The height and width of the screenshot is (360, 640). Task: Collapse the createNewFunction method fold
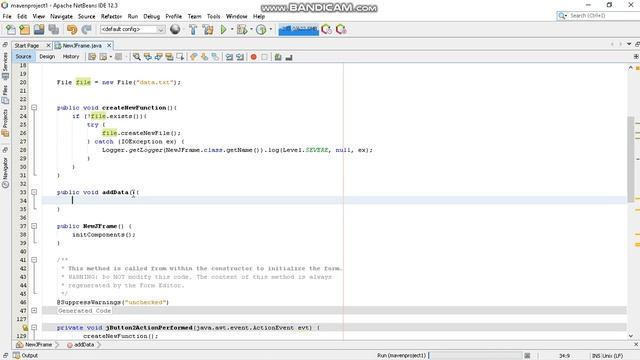pos(34,108)
